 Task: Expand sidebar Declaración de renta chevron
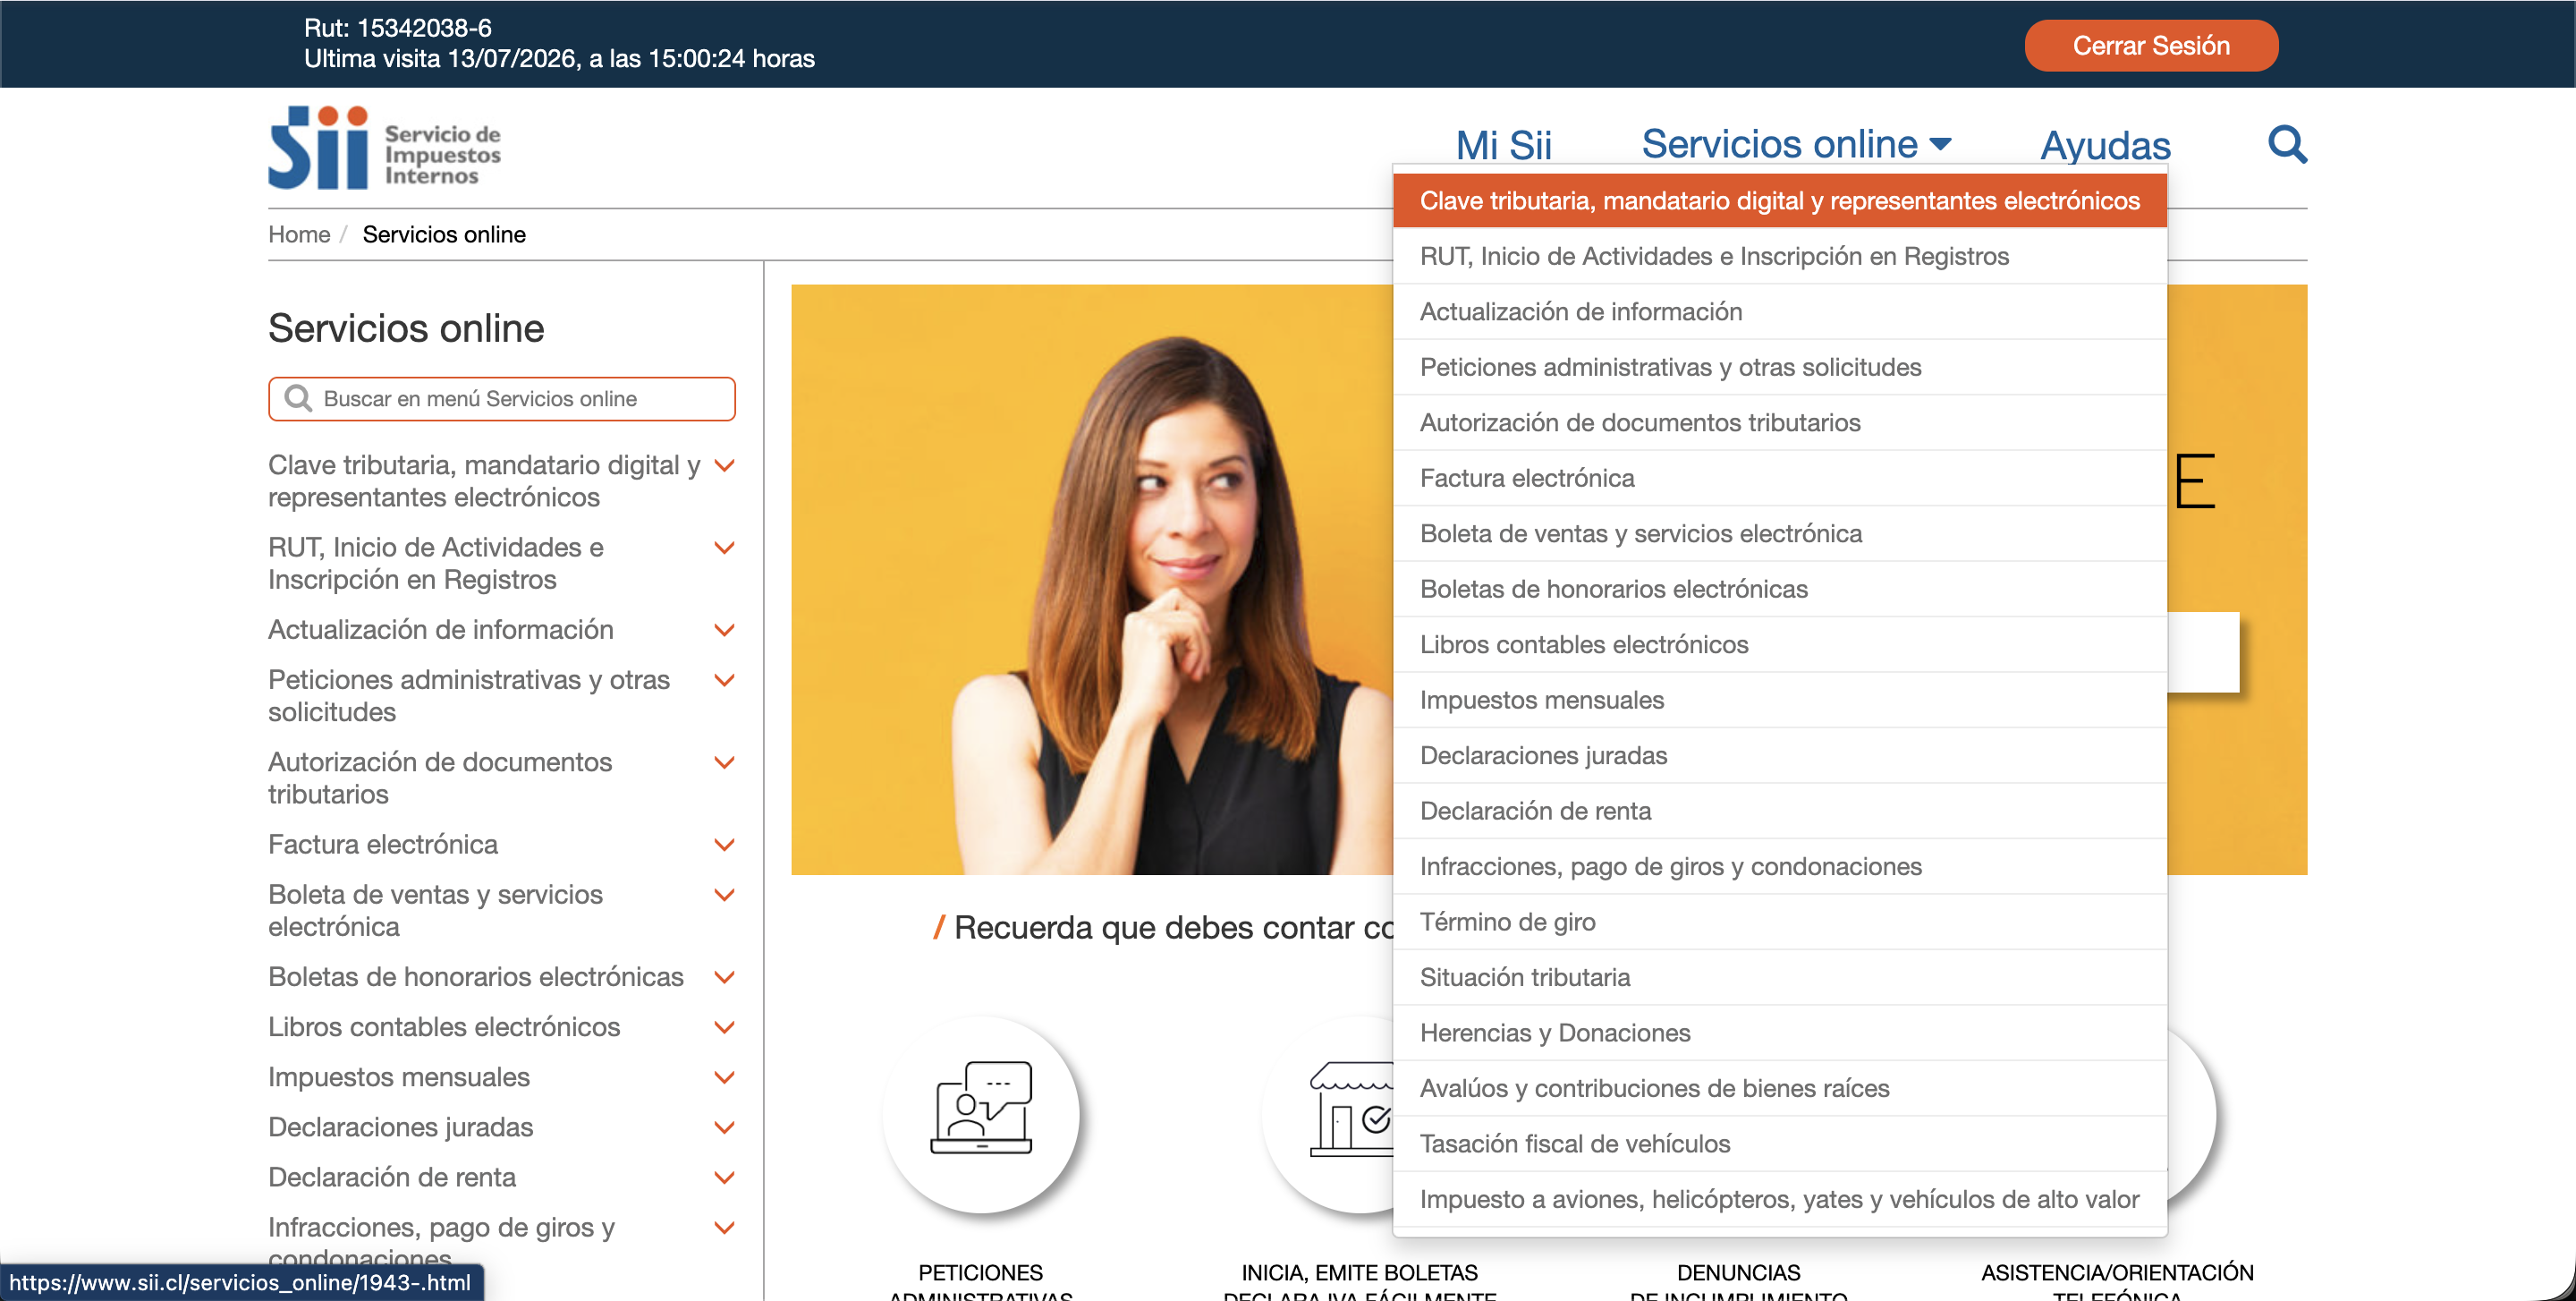pos(725,1177)
